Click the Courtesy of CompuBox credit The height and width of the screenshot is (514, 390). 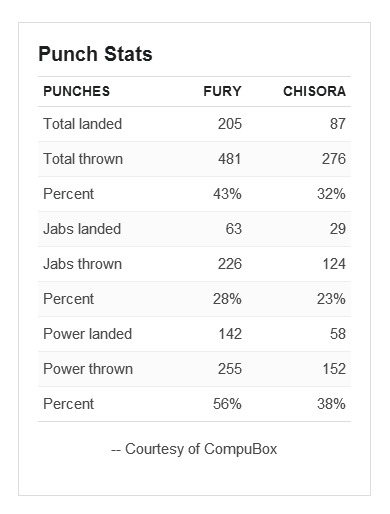click(194, 449)
